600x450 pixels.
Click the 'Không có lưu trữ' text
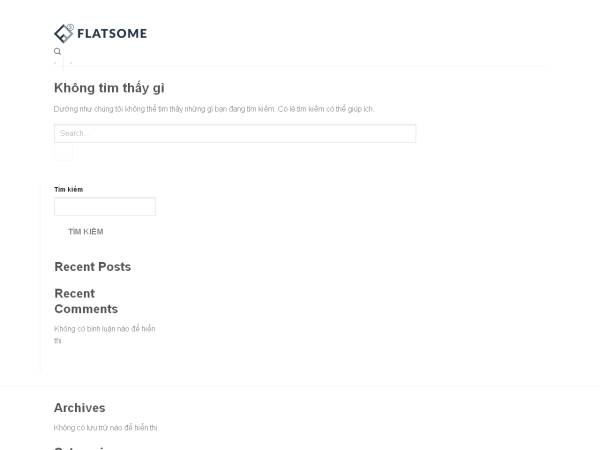[106, 428]
